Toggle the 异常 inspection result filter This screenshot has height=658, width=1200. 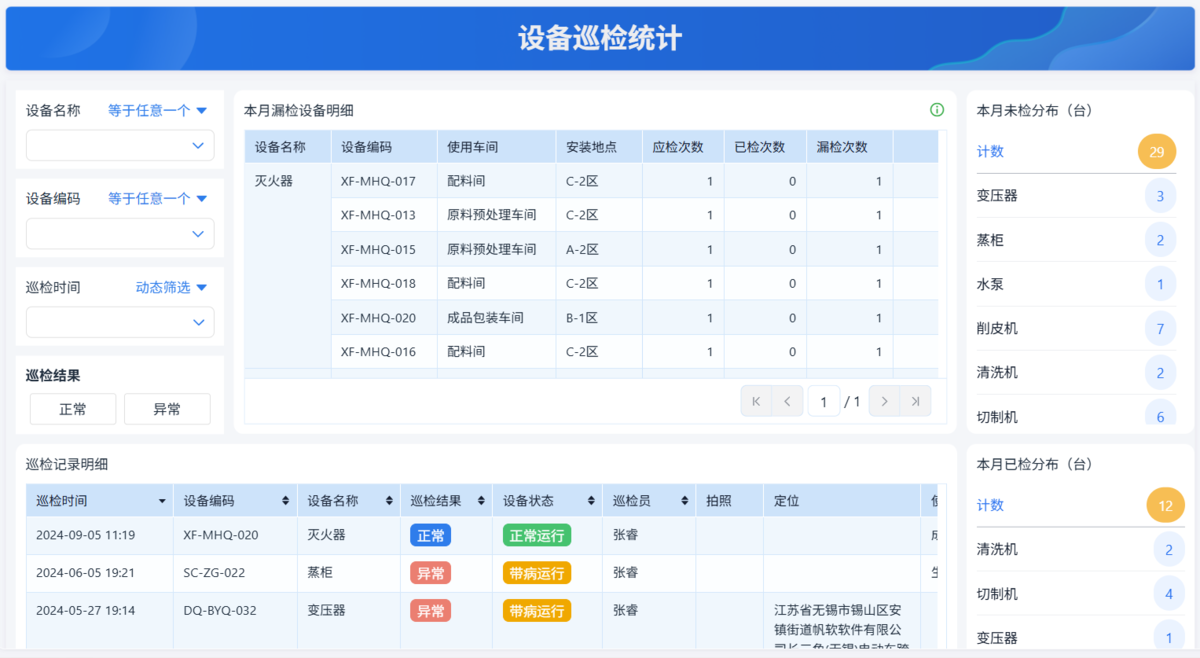[167, 409]
